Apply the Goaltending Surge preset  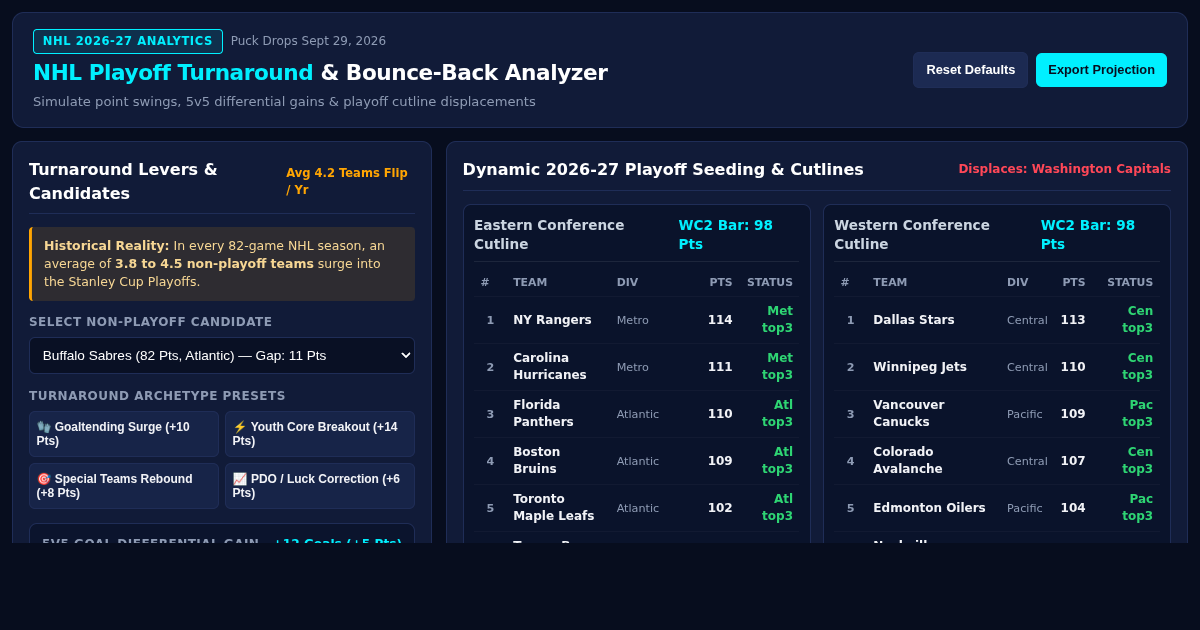pos(124,434)
